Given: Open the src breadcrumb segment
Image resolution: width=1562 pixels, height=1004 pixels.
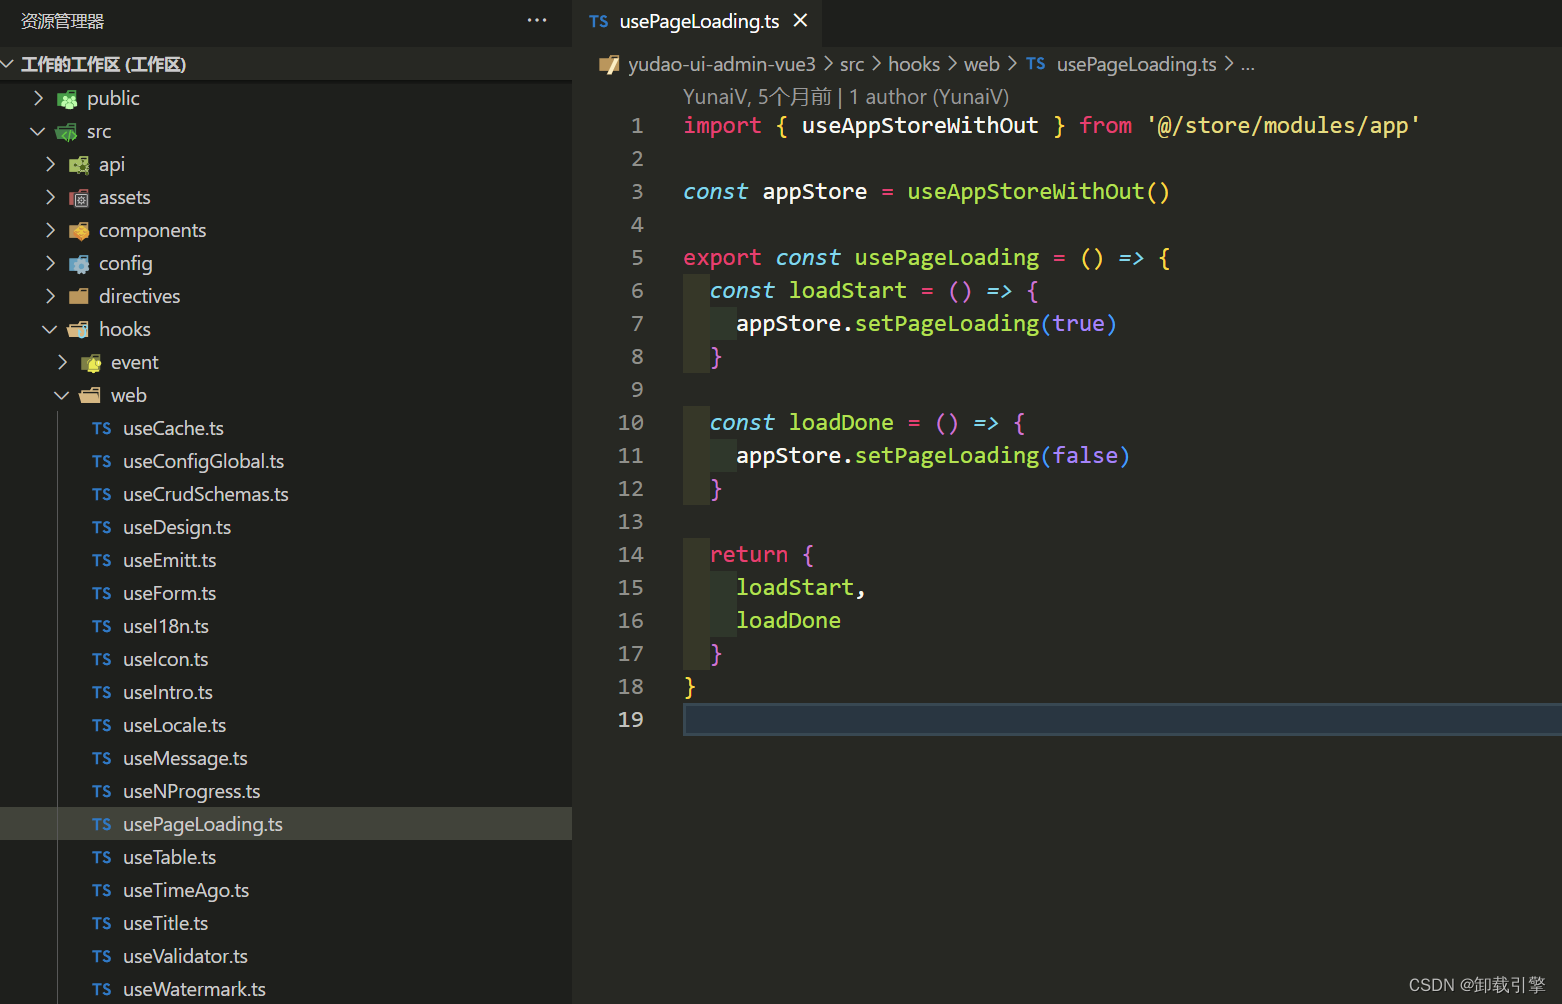Looking at the screenshot, I should pyautogui.click(x=852, y=65).
